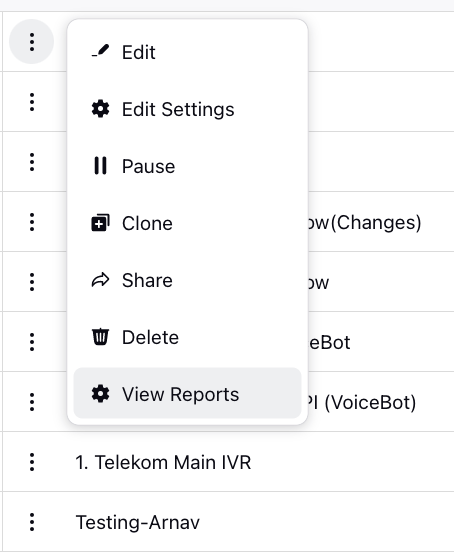Click the clone duplicate icon
This screenshot has width=454, height=558.
click(100, 223)
